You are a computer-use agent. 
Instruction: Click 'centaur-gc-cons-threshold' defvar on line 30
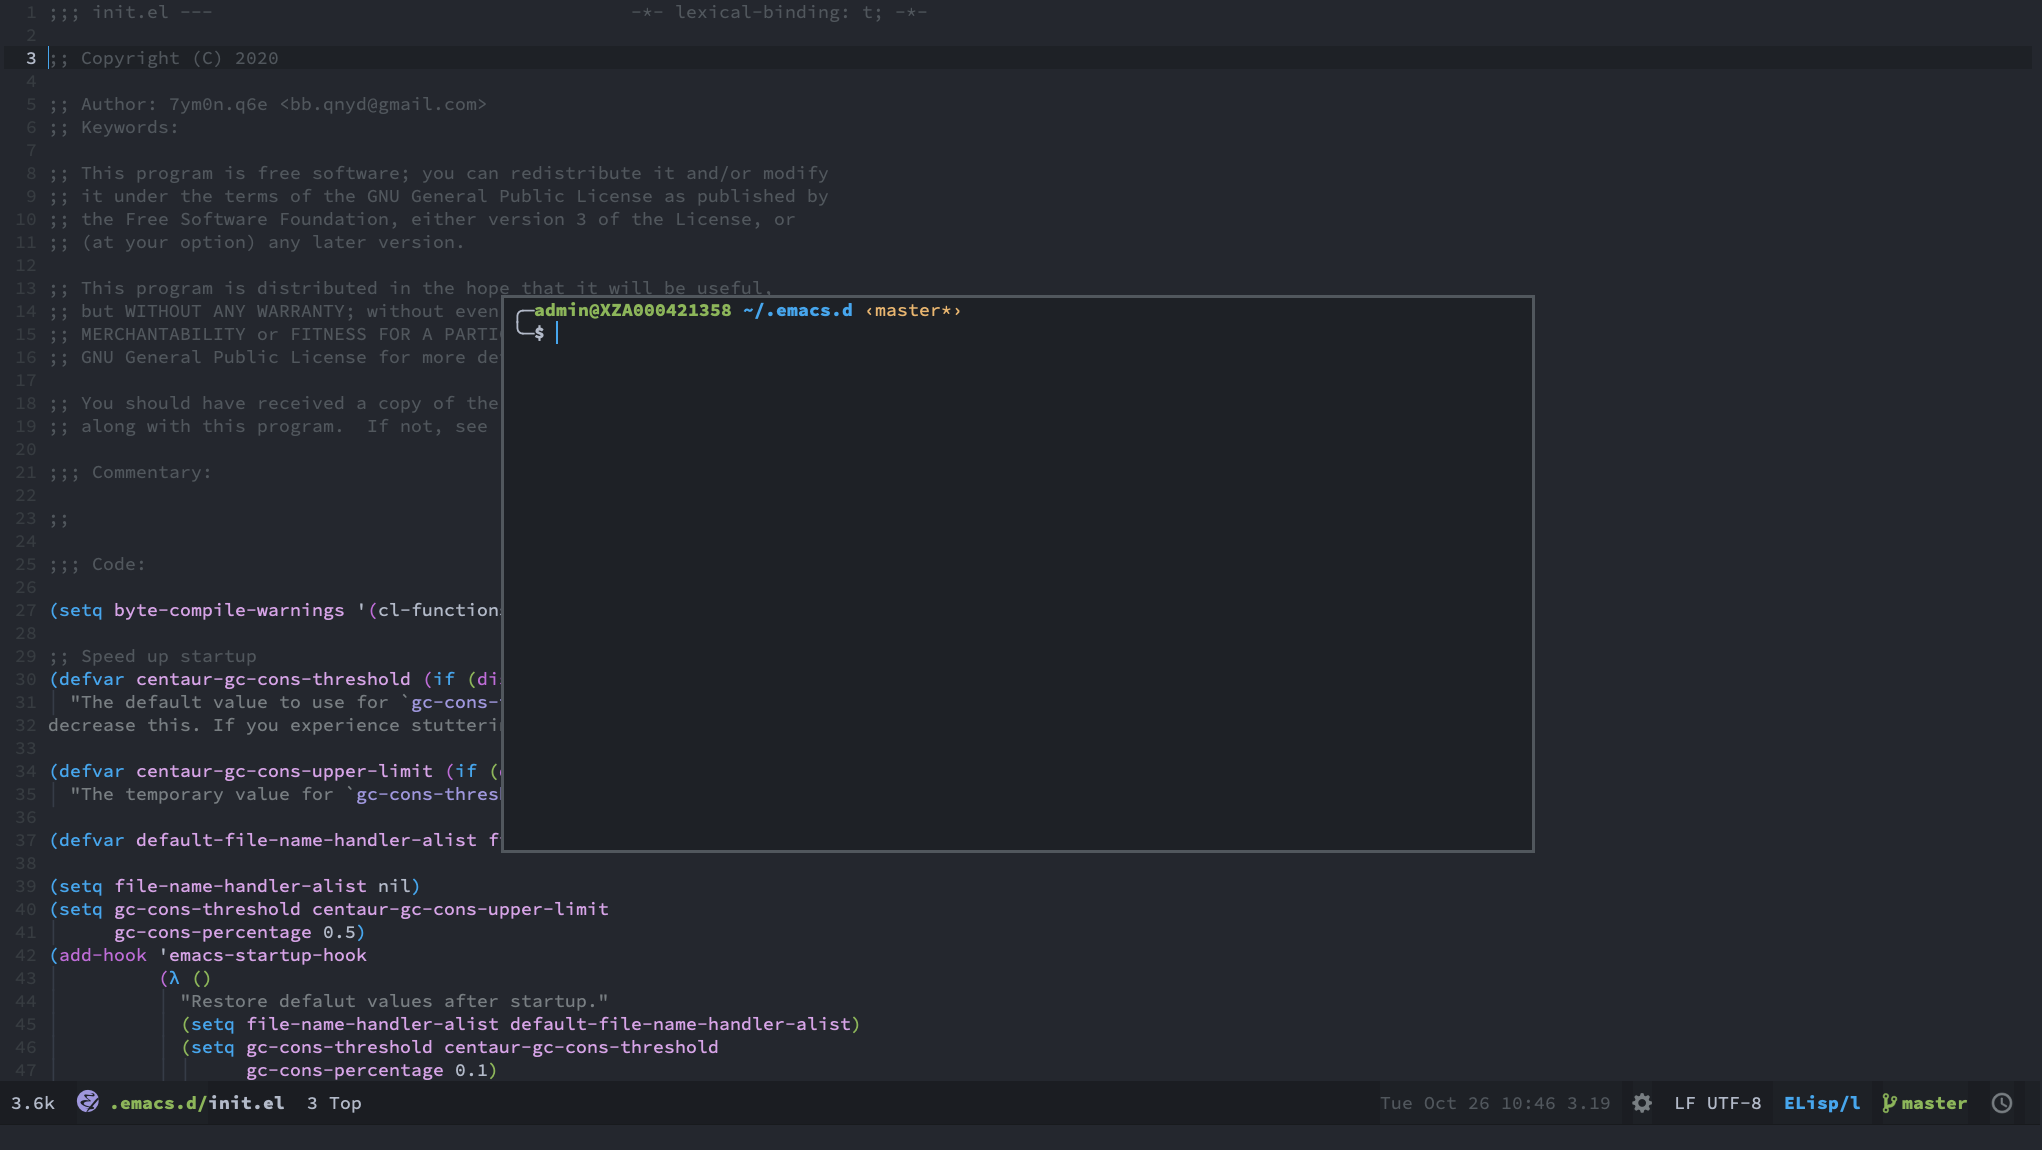pyautogui.click(x=273, y=679)
